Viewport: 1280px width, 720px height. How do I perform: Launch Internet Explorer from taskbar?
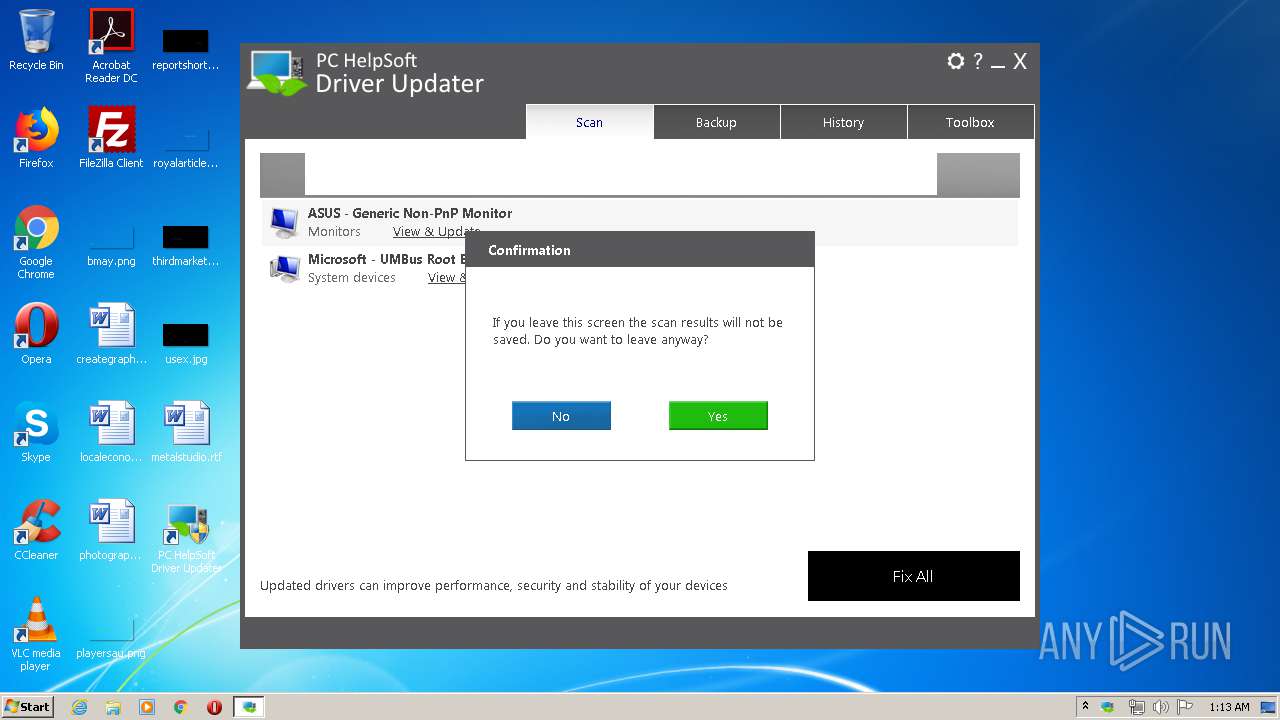coord(79,707)
